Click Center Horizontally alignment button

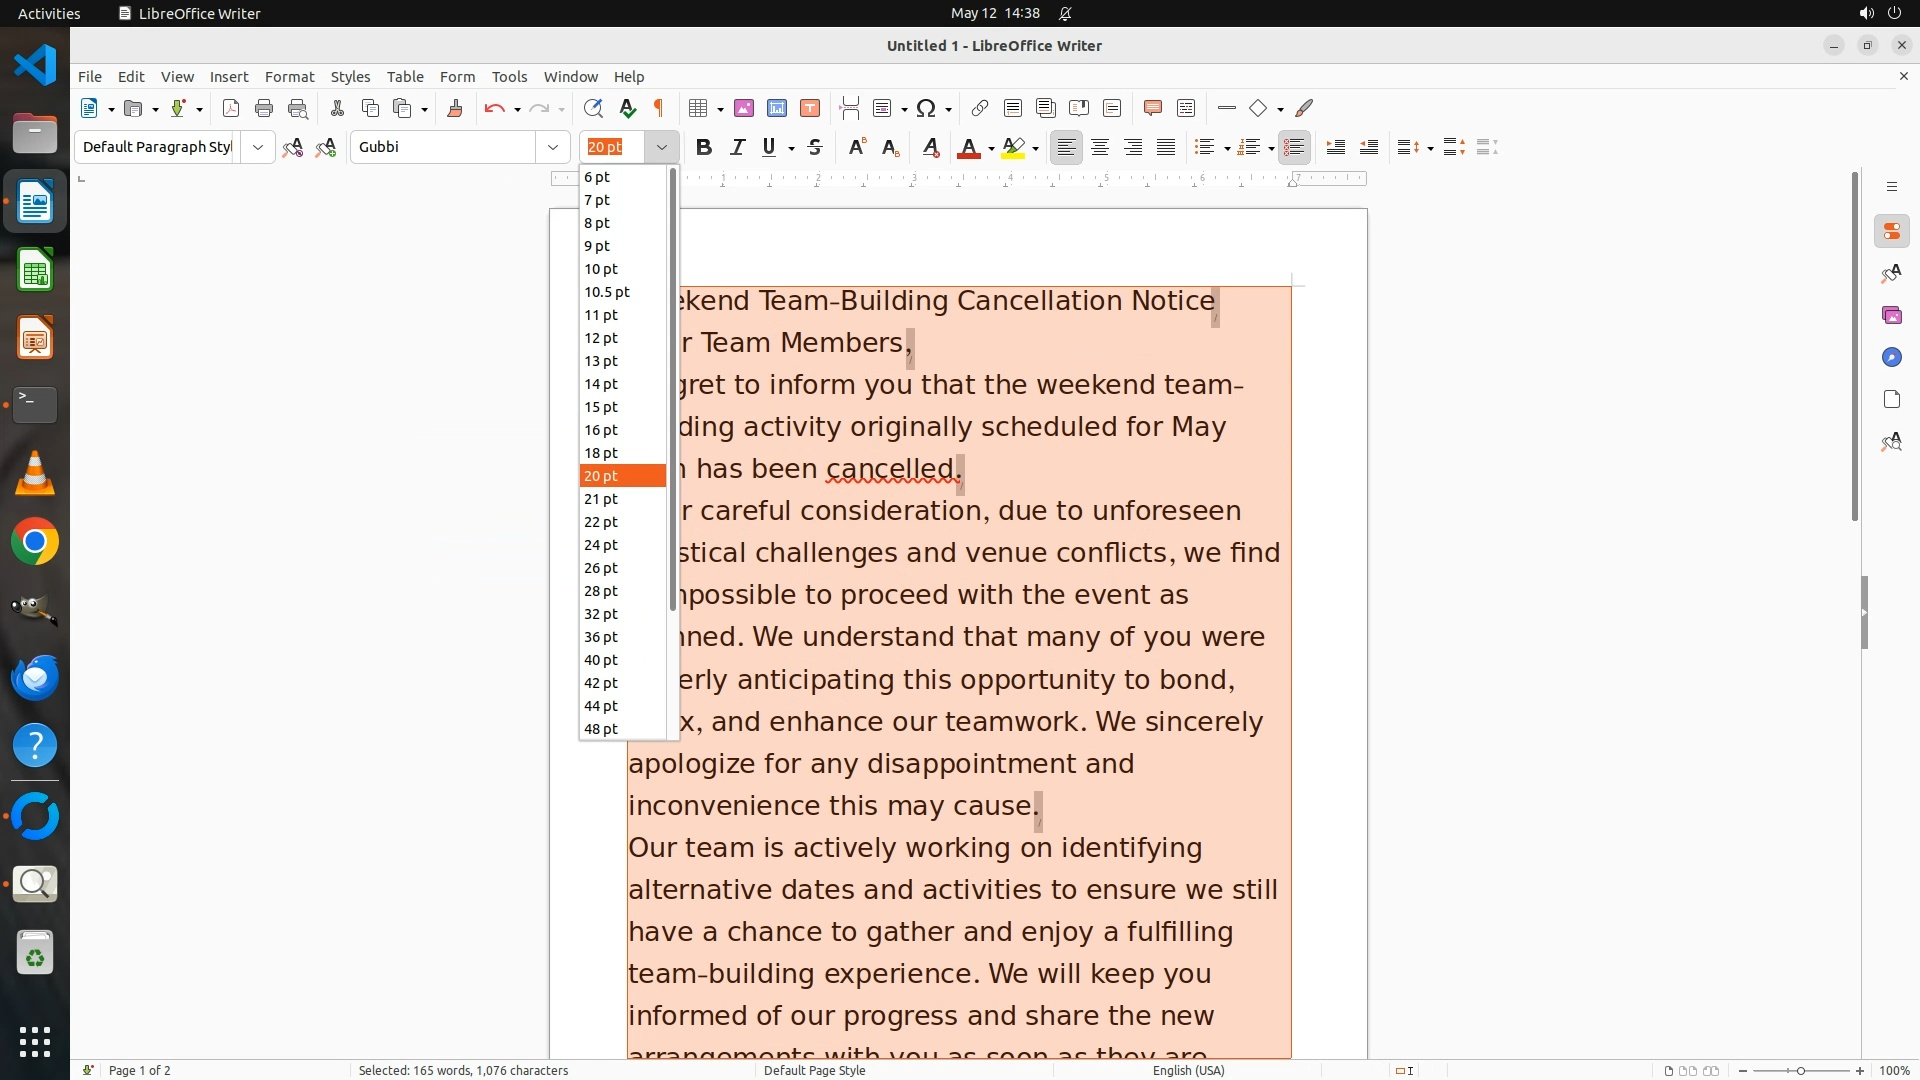(x=1100, y=147)
